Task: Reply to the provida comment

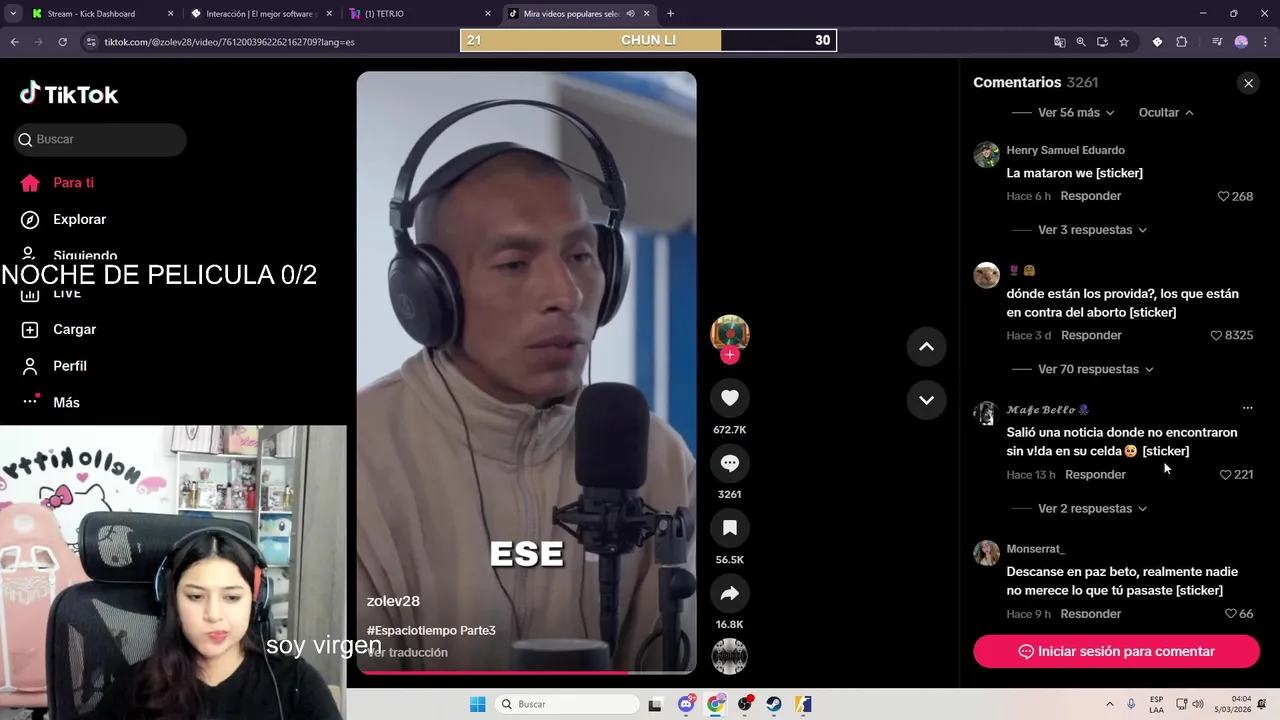Action: pos(1091,335)
